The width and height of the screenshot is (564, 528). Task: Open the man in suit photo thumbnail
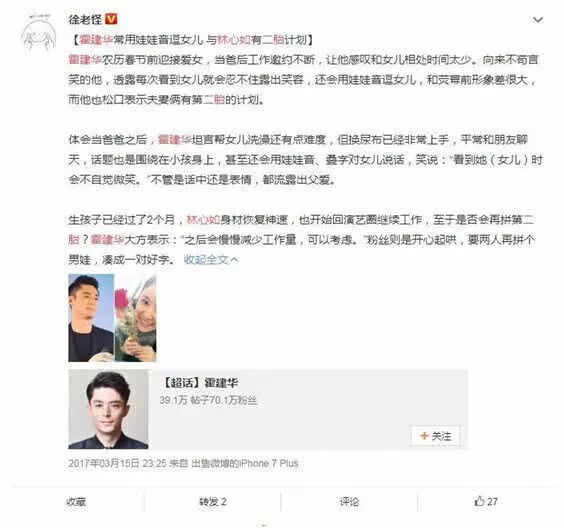click(x=91, y=318)
